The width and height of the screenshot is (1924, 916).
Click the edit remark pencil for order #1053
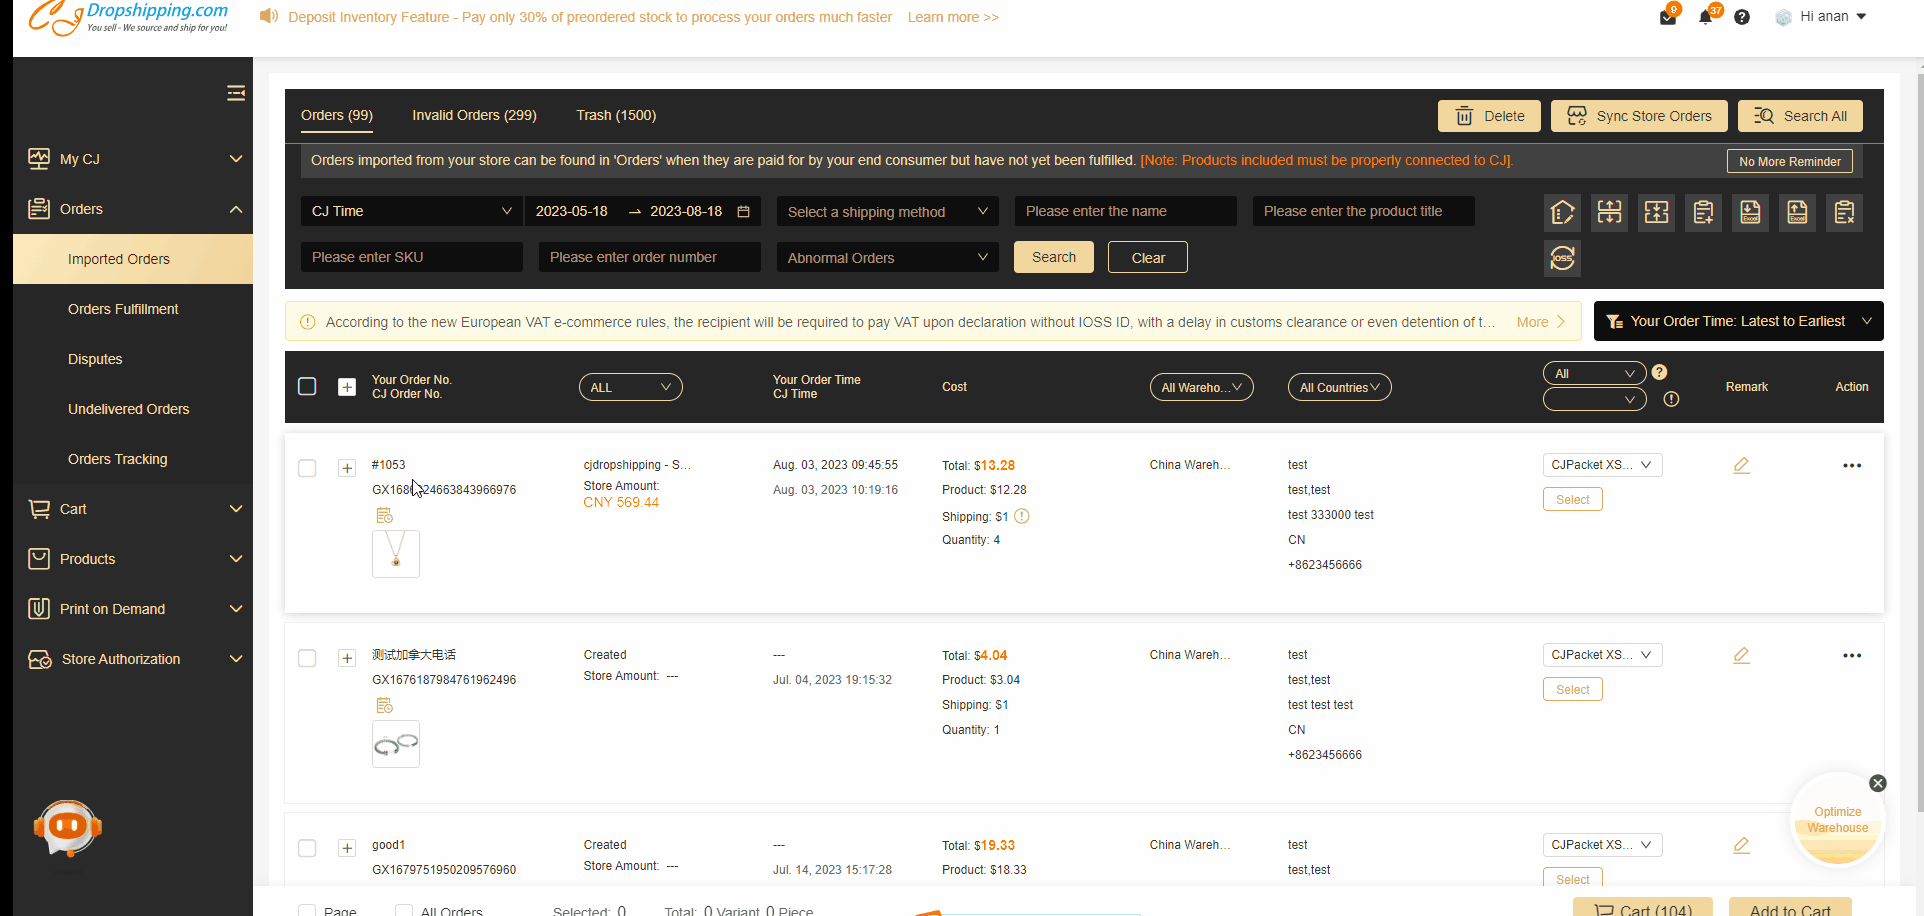[x=1741, y=465]
